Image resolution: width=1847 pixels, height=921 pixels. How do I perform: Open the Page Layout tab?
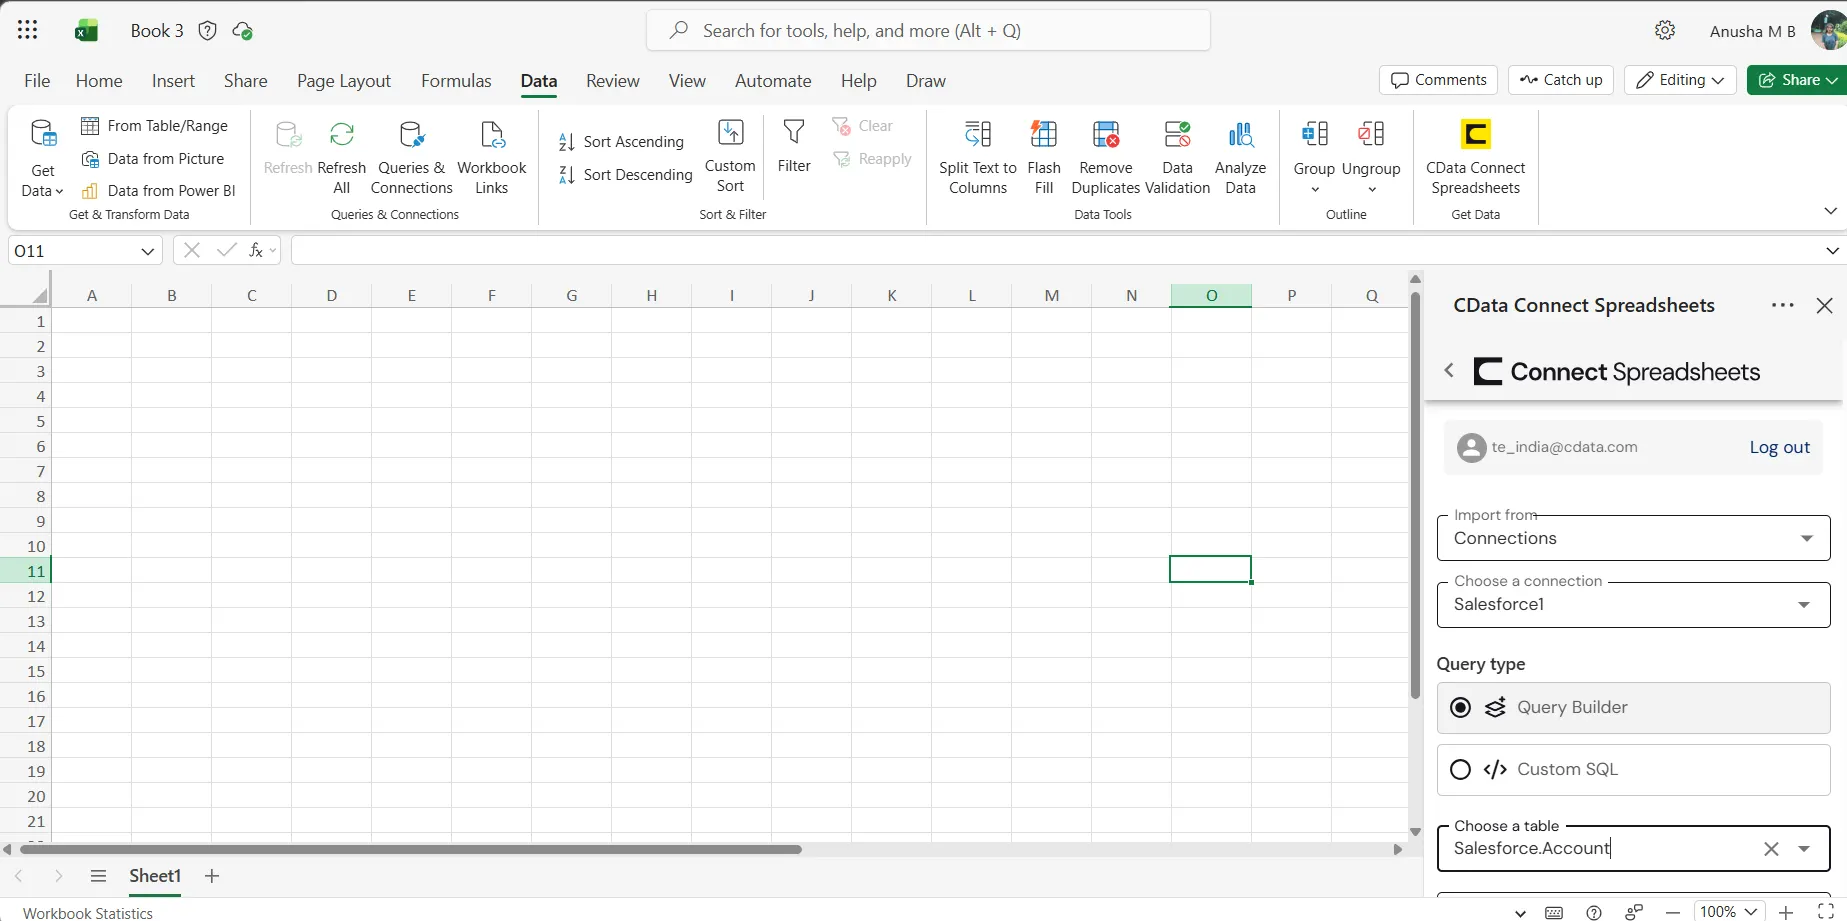344,81
